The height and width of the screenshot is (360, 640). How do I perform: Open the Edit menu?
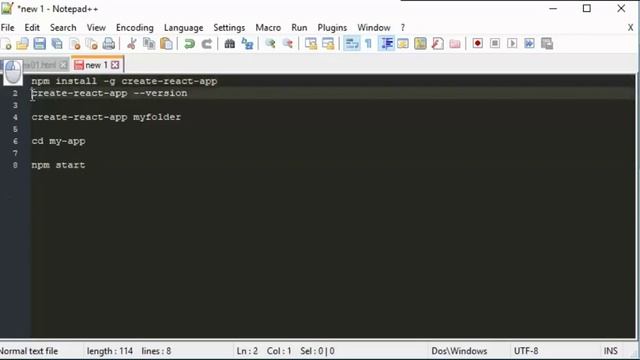point(32,28)
